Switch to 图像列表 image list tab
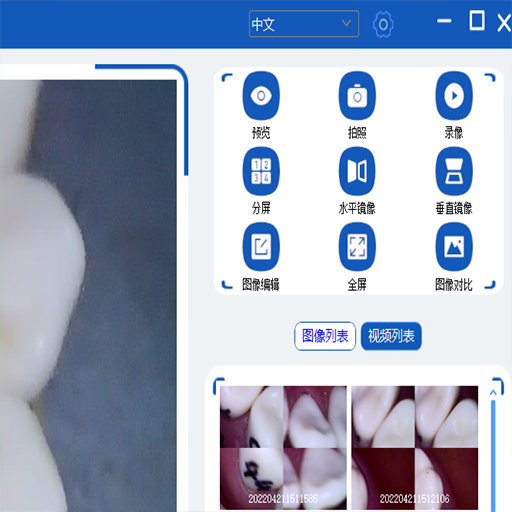512x512 pixels. coord(325,336)
